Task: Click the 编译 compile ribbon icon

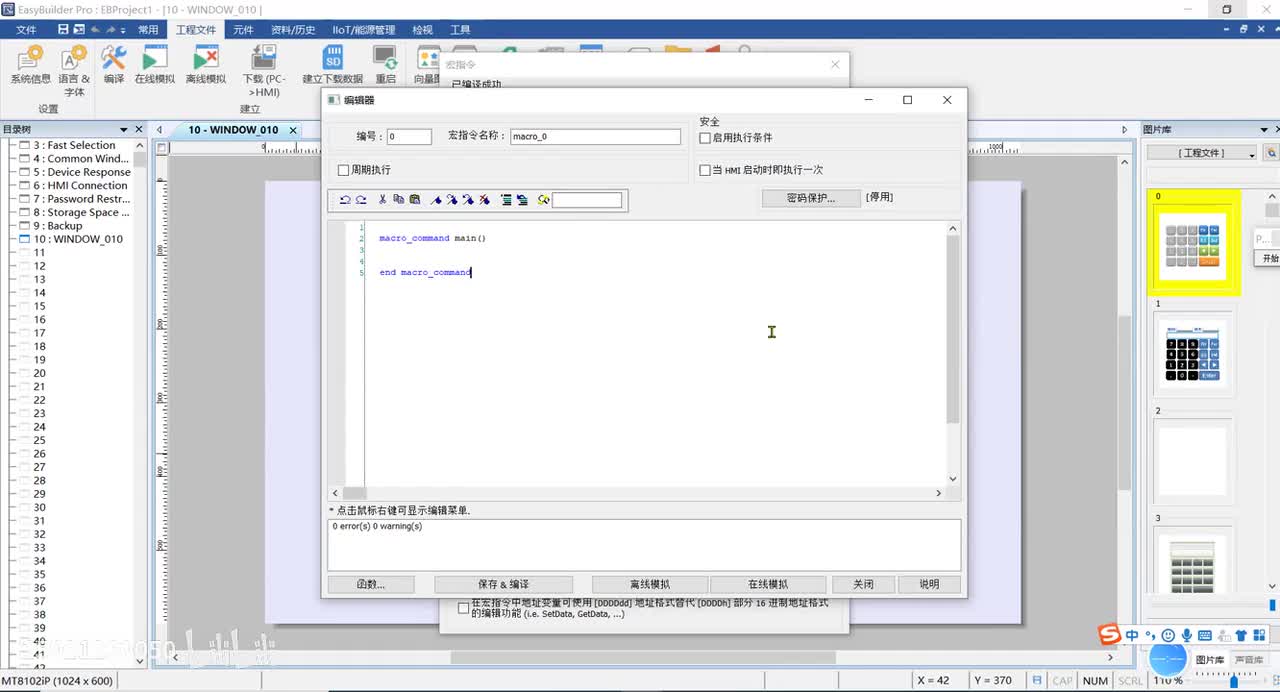Action: 114,65
